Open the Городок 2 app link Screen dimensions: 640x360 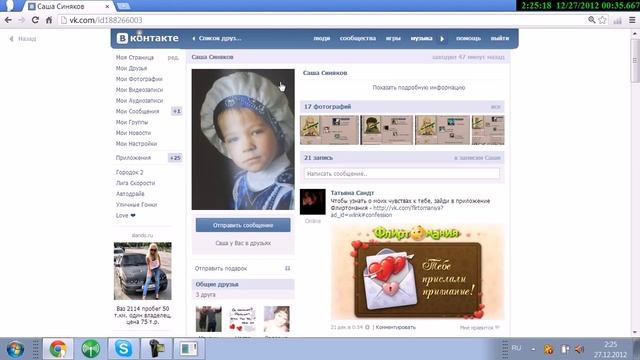coord(129,172)
